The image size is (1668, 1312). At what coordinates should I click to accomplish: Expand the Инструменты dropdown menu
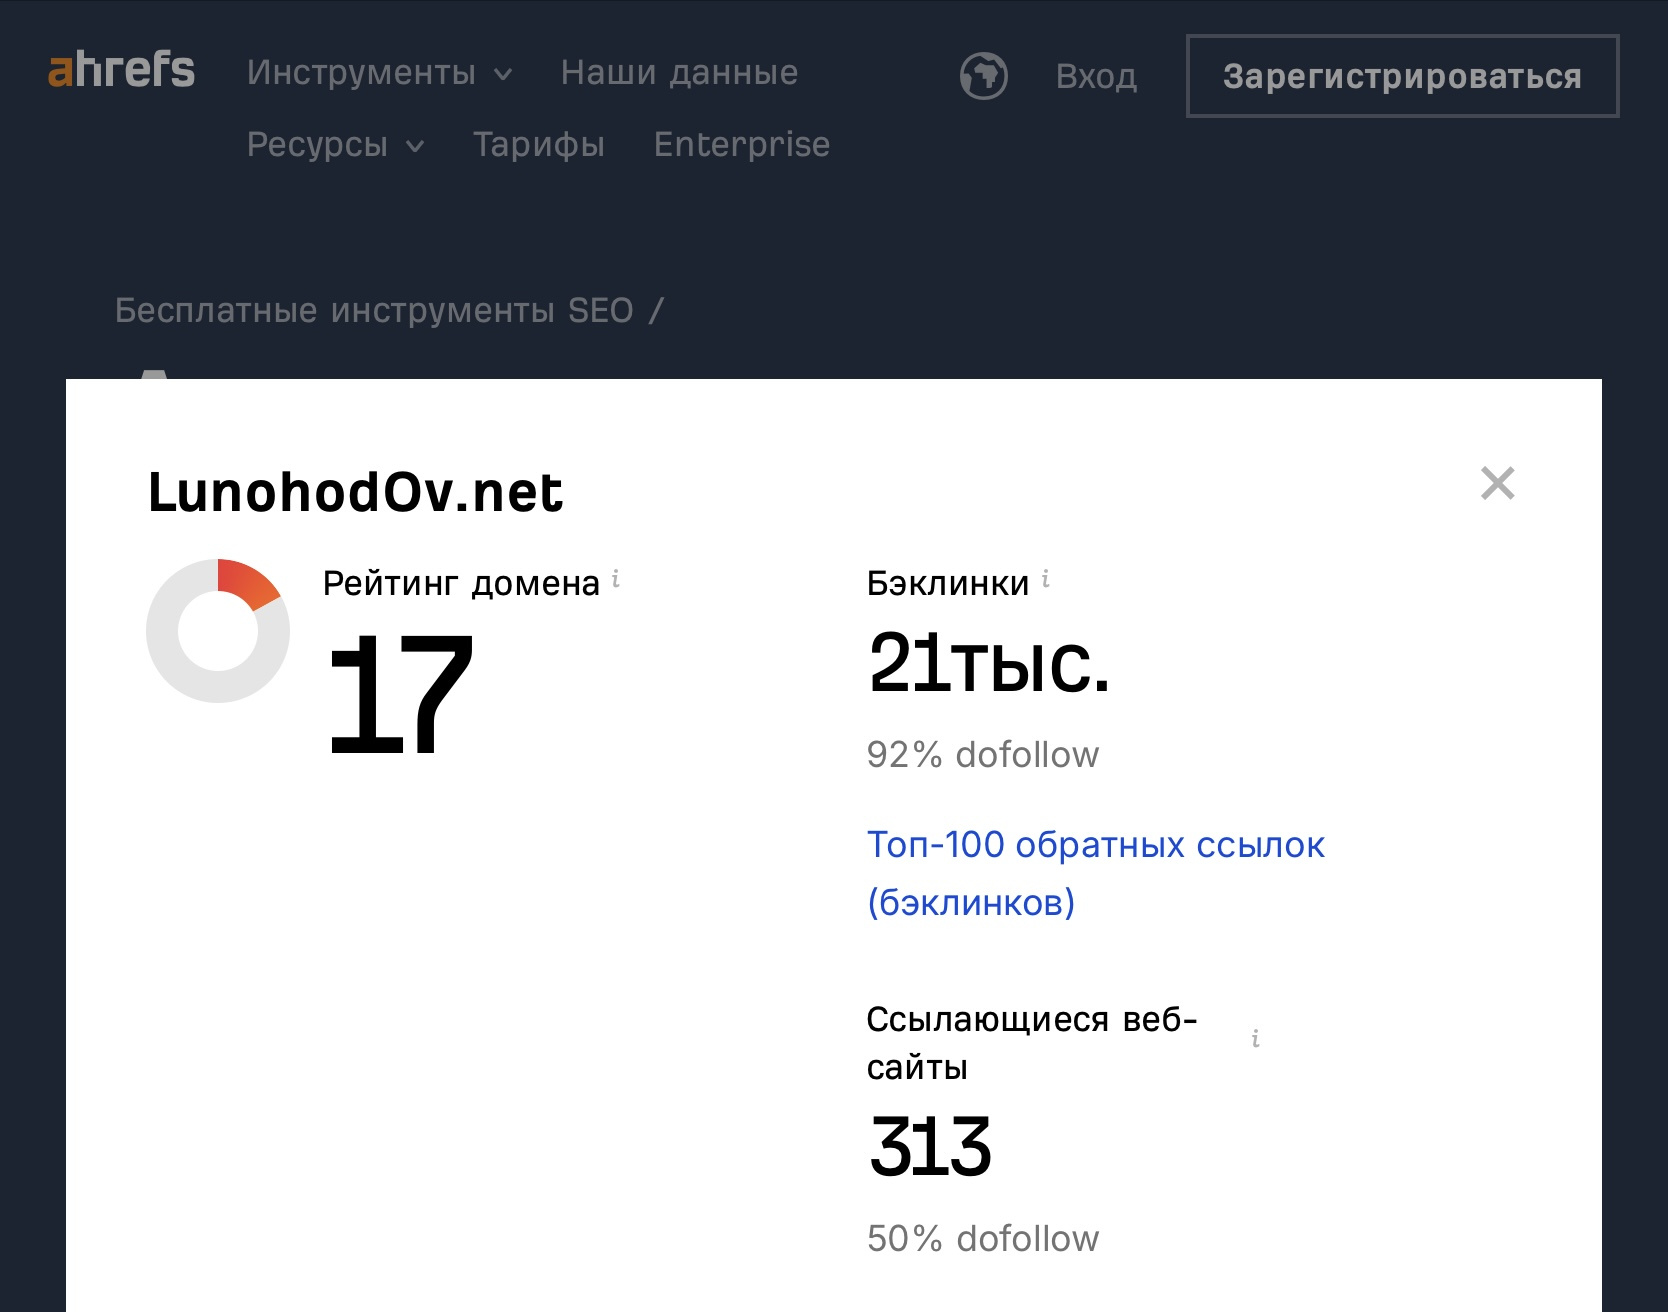[x=379, y=73]
